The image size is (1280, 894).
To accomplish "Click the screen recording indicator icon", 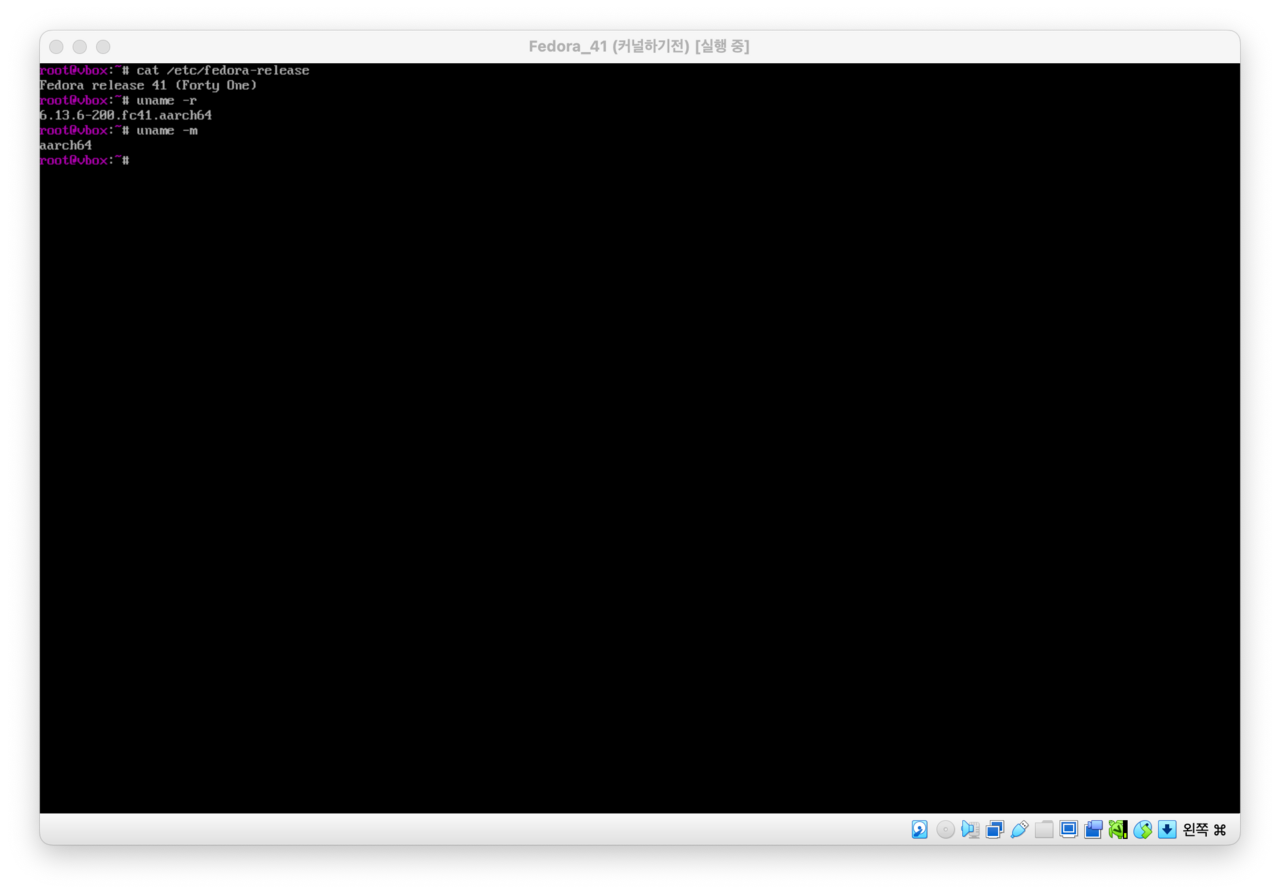I will 1093,829.
